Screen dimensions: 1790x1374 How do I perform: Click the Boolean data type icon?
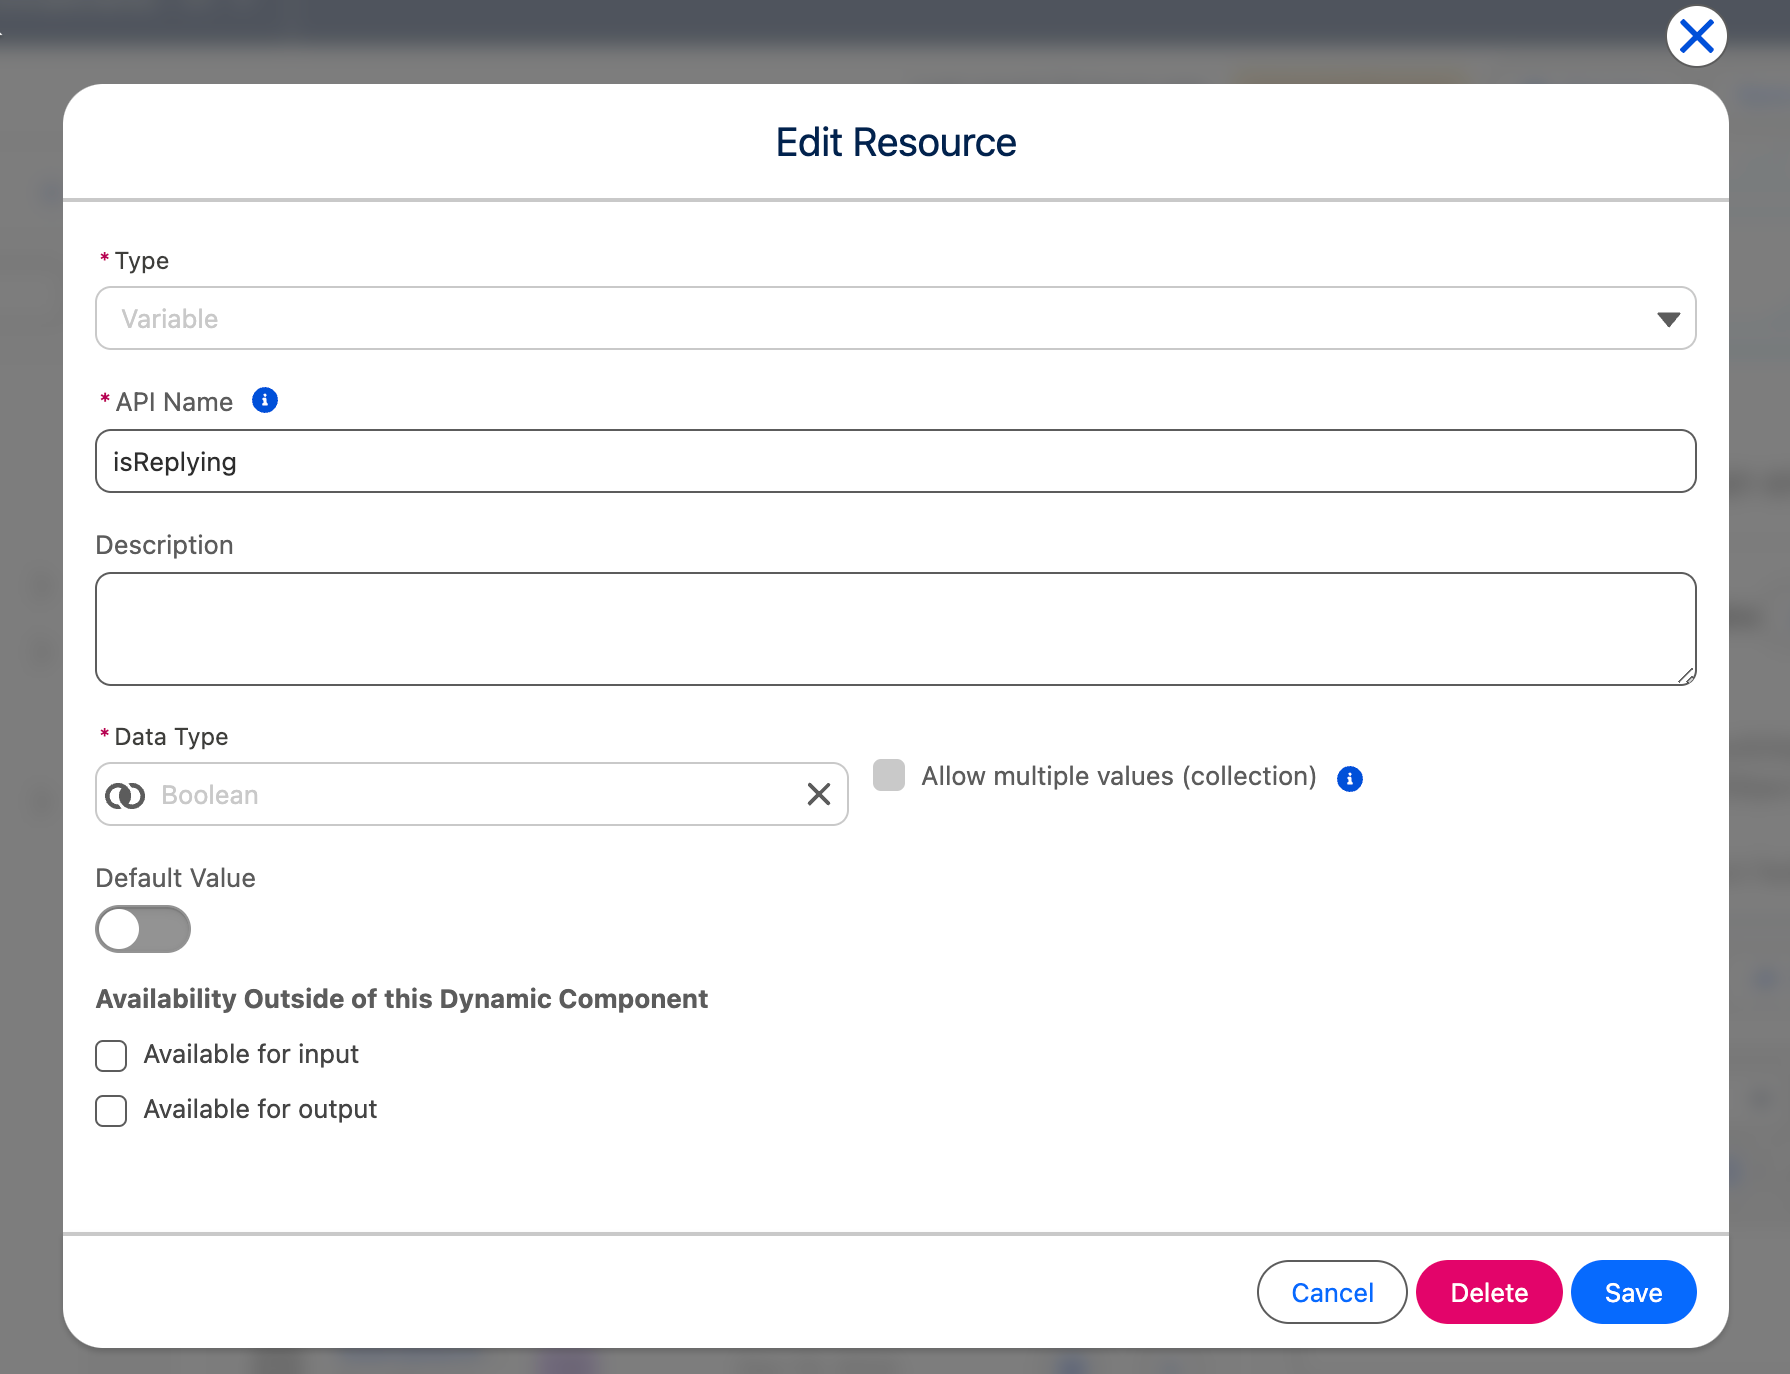pyautogui.click(x=126, y=795)
